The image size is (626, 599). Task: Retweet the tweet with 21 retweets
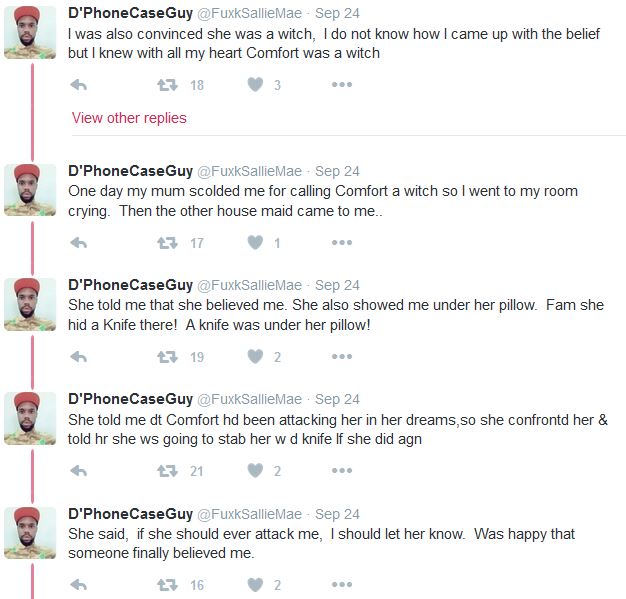pyautogui.click(x=168, y=471)
